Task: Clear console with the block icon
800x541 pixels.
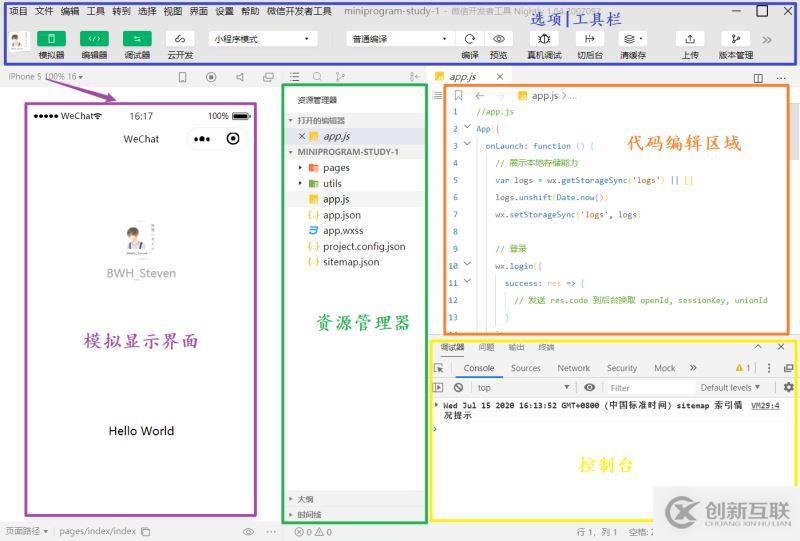Action: pyautogui.click(x=458, y=387)
